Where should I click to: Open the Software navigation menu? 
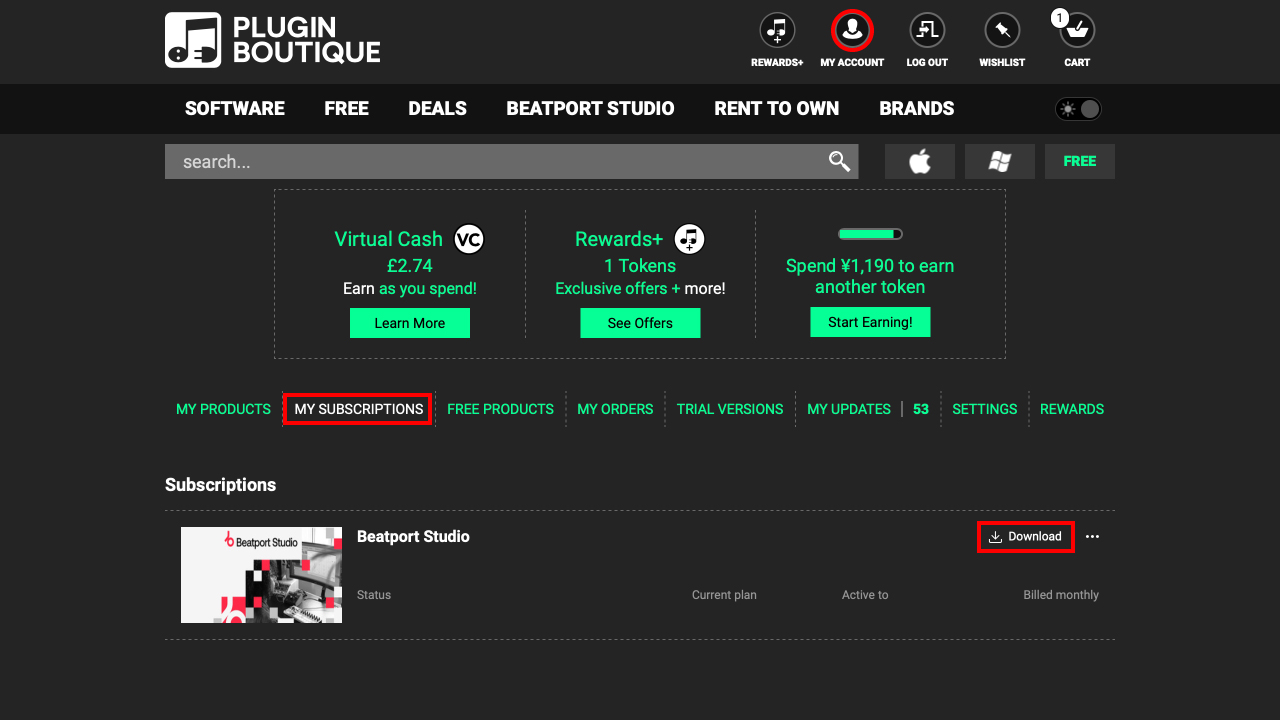tap(234, 109)
